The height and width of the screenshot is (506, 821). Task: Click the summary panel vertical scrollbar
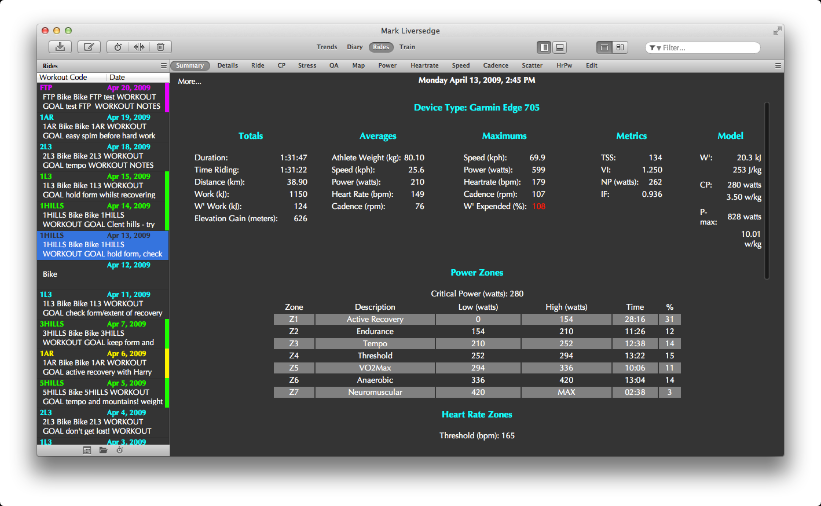[767, 191]
